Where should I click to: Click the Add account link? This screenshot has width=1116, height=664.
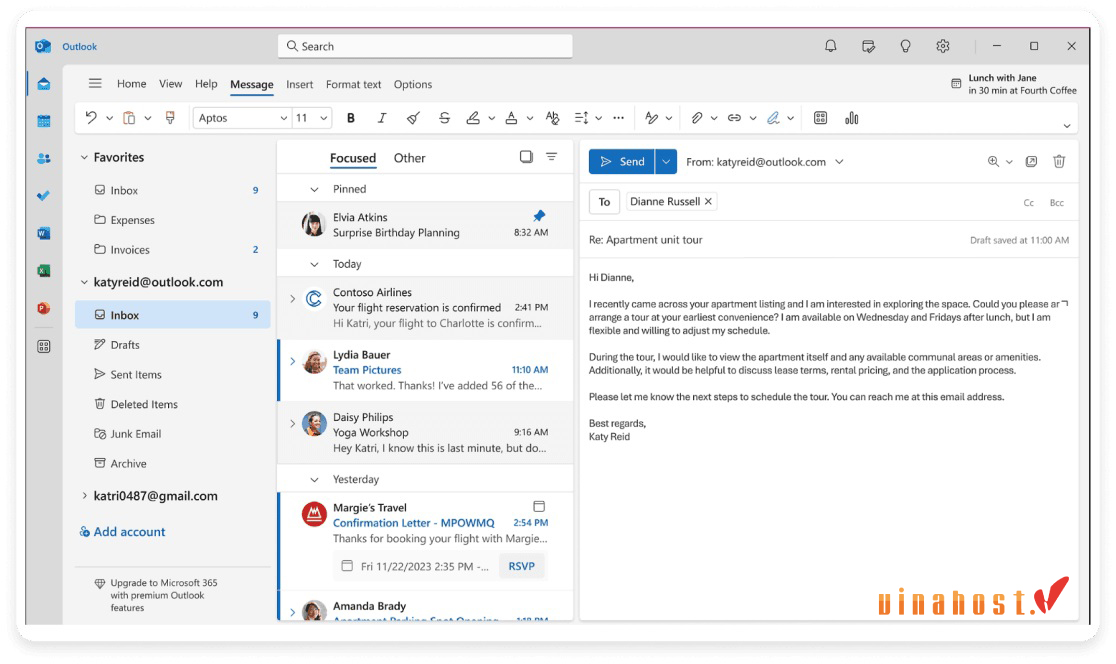[x=122, y=532]
